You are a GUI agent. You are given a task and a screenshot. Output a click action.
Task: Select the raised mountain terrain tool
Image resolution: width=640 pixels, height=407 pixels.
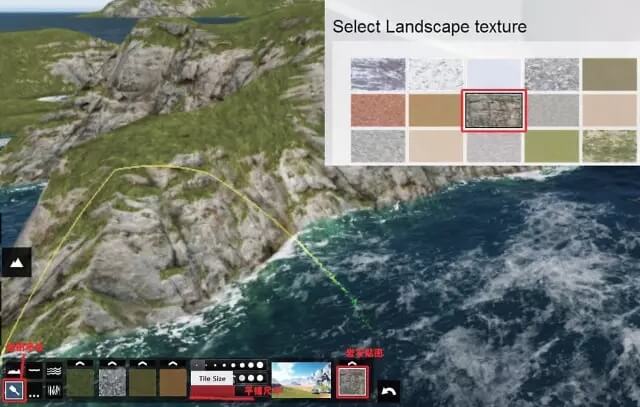point(12,370)
